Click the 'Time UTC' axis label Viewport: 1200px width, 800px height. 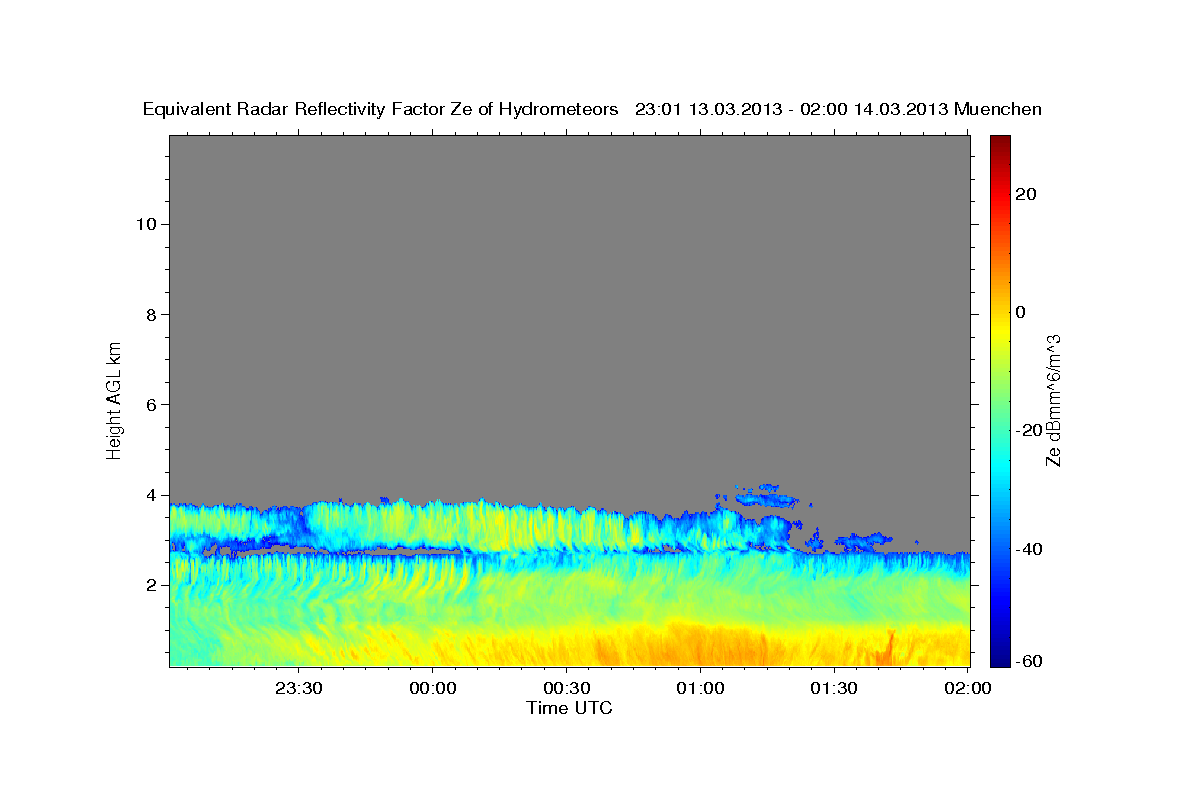tap(569, 708)
